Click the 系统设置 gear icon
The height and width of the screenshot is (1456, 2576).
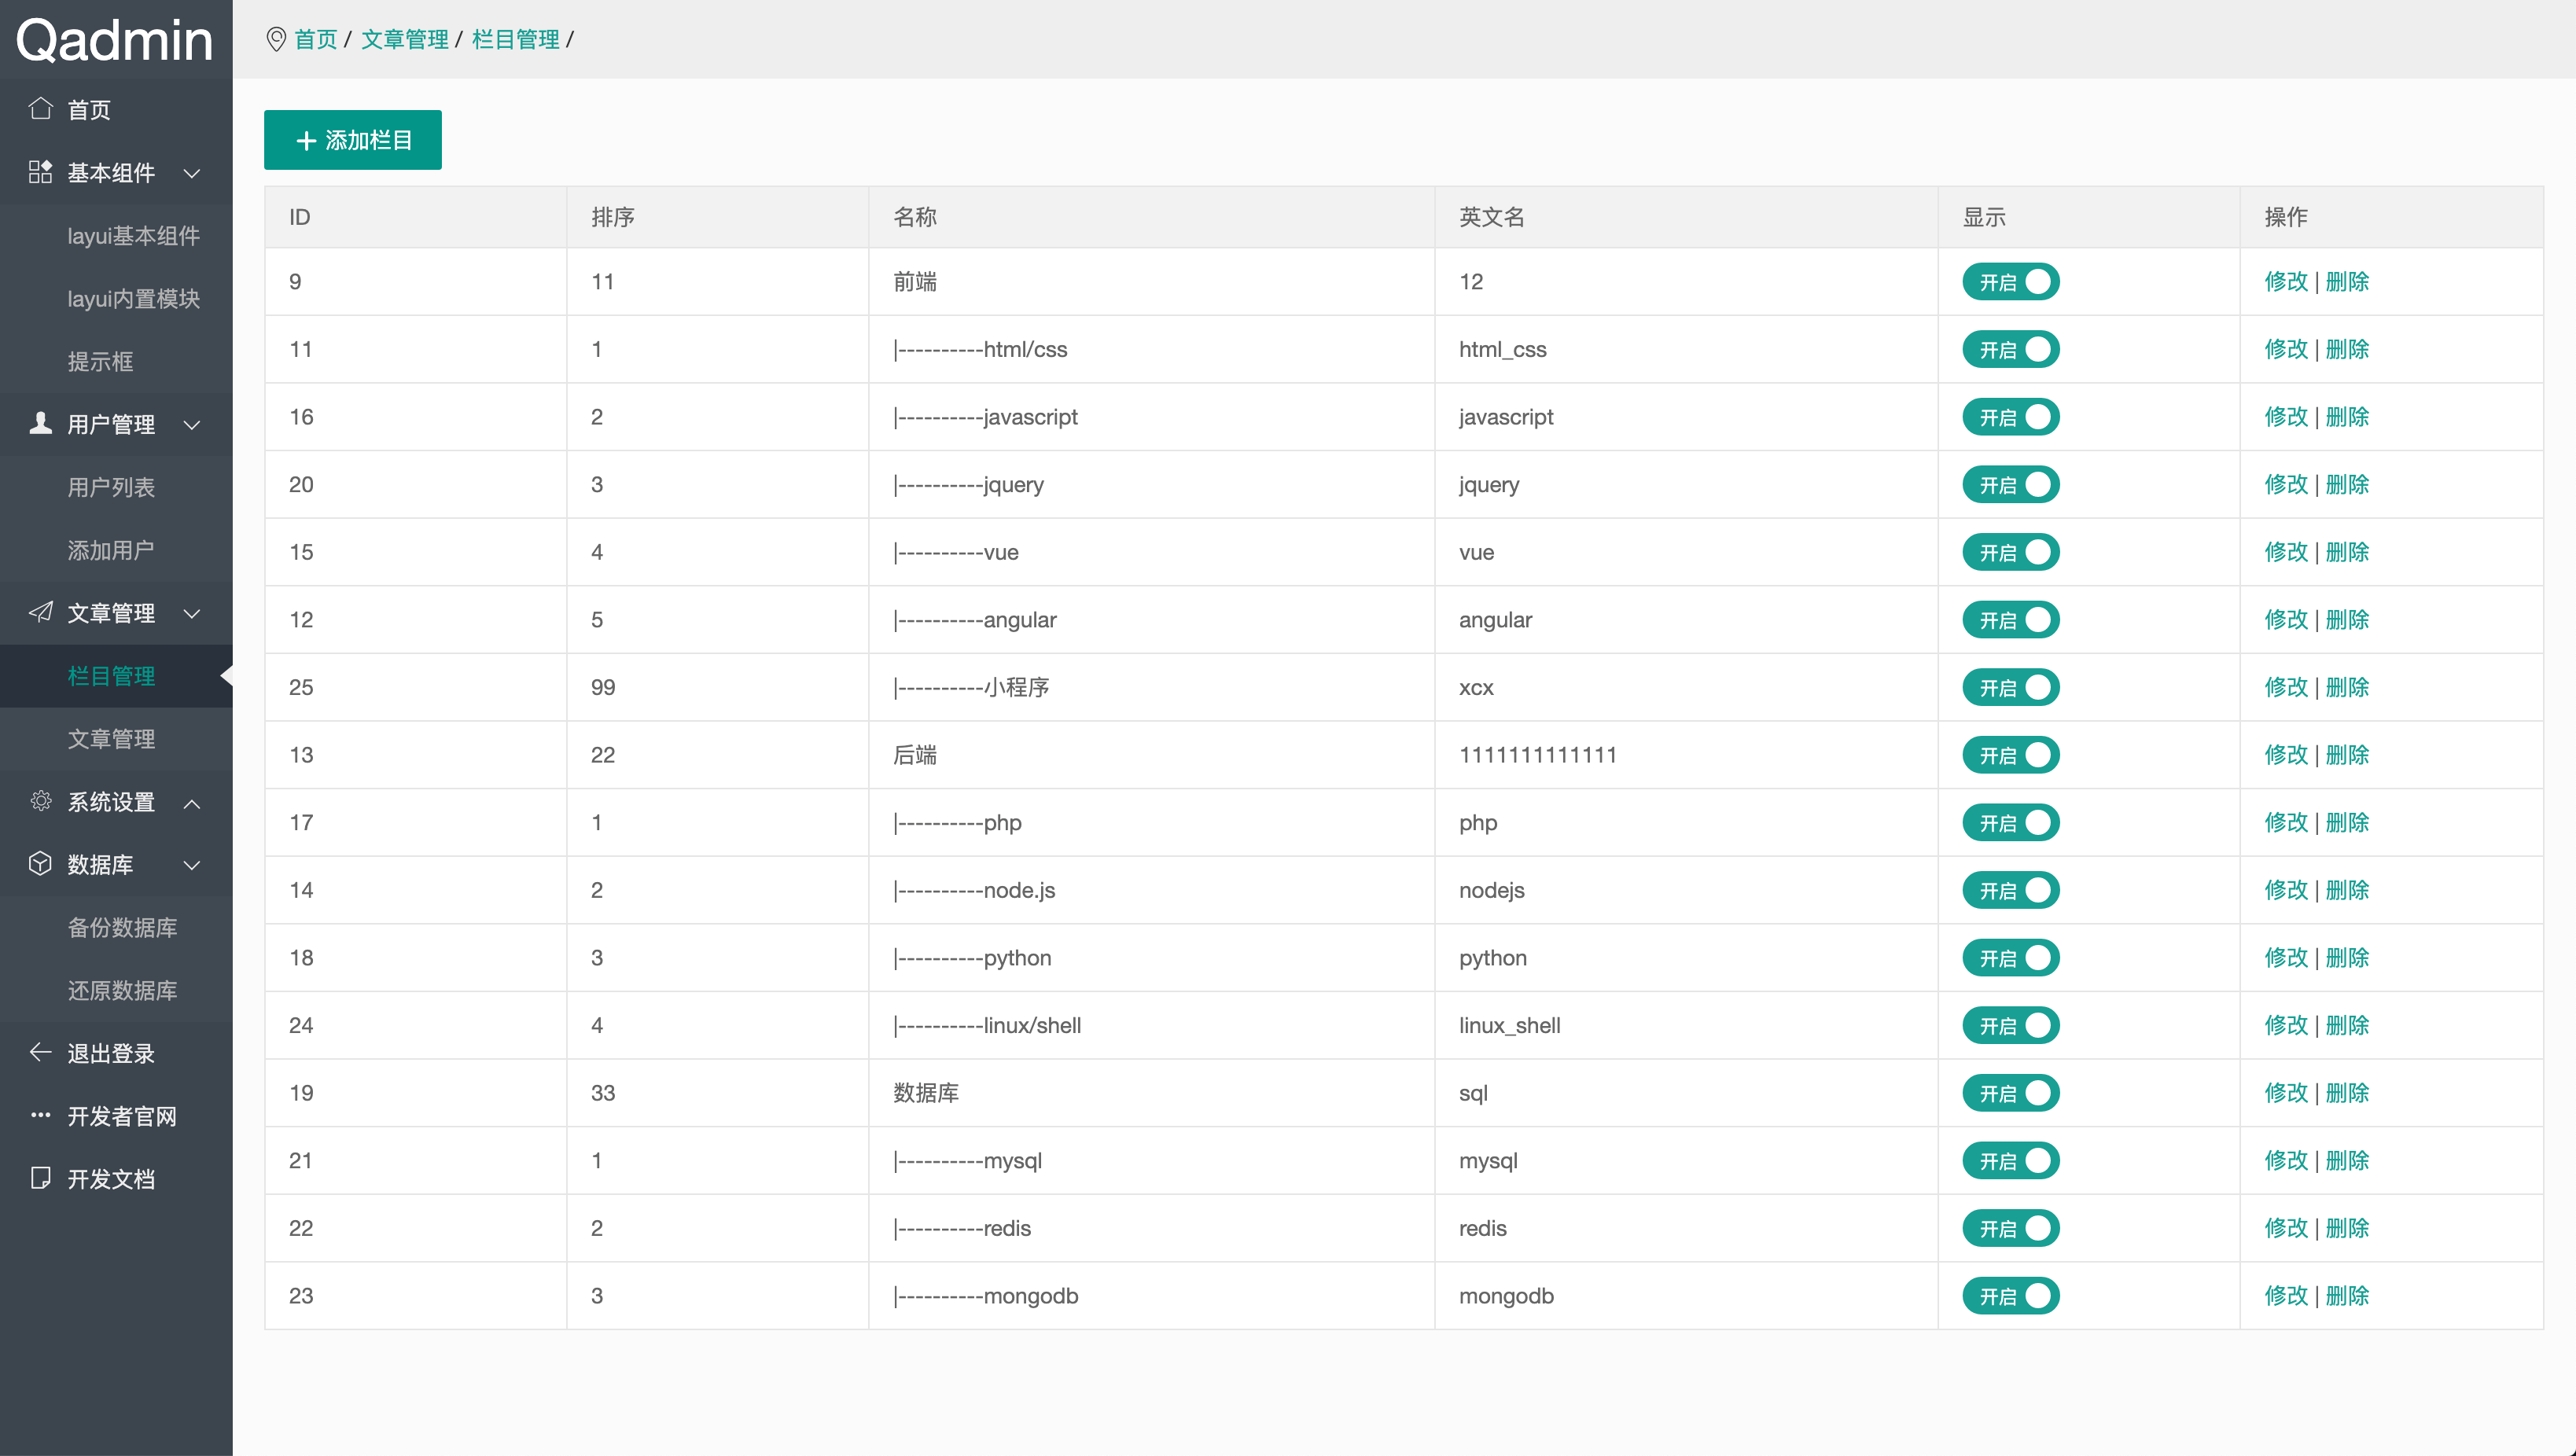pos(40,801)
